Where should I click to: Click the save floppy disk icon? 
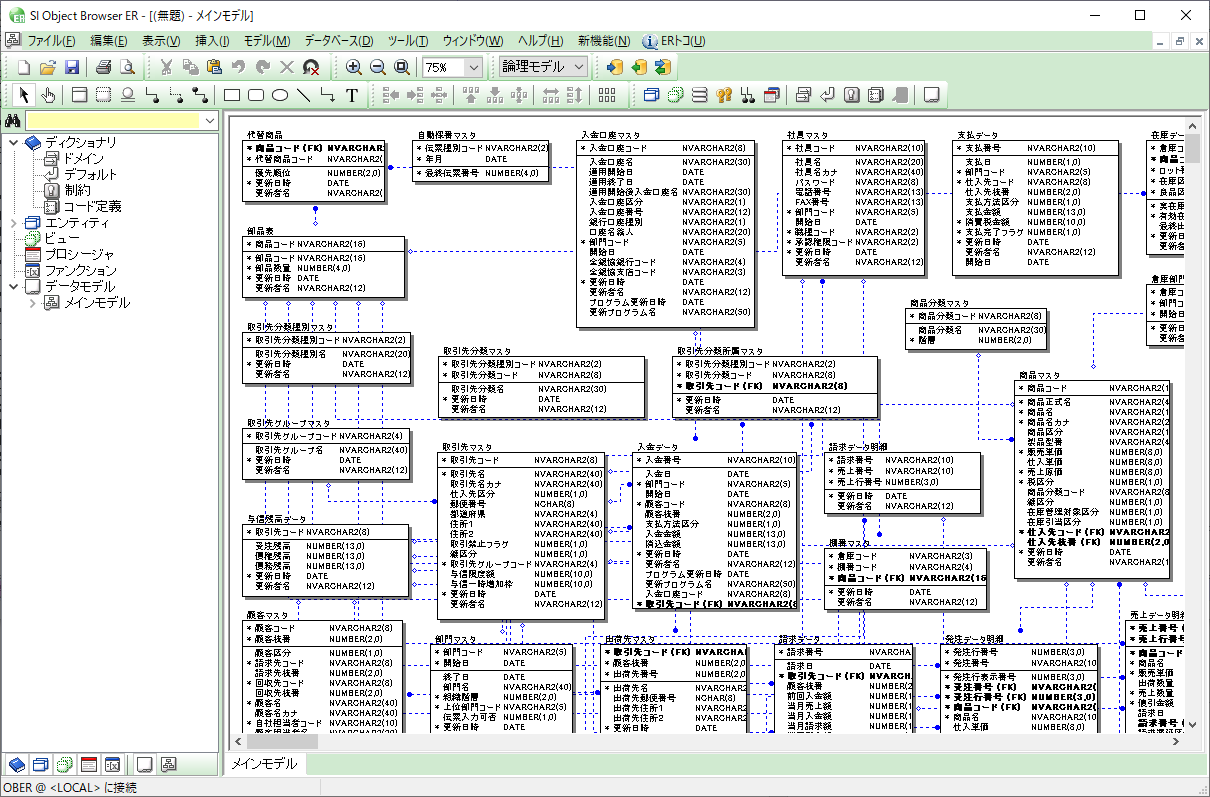72,67
